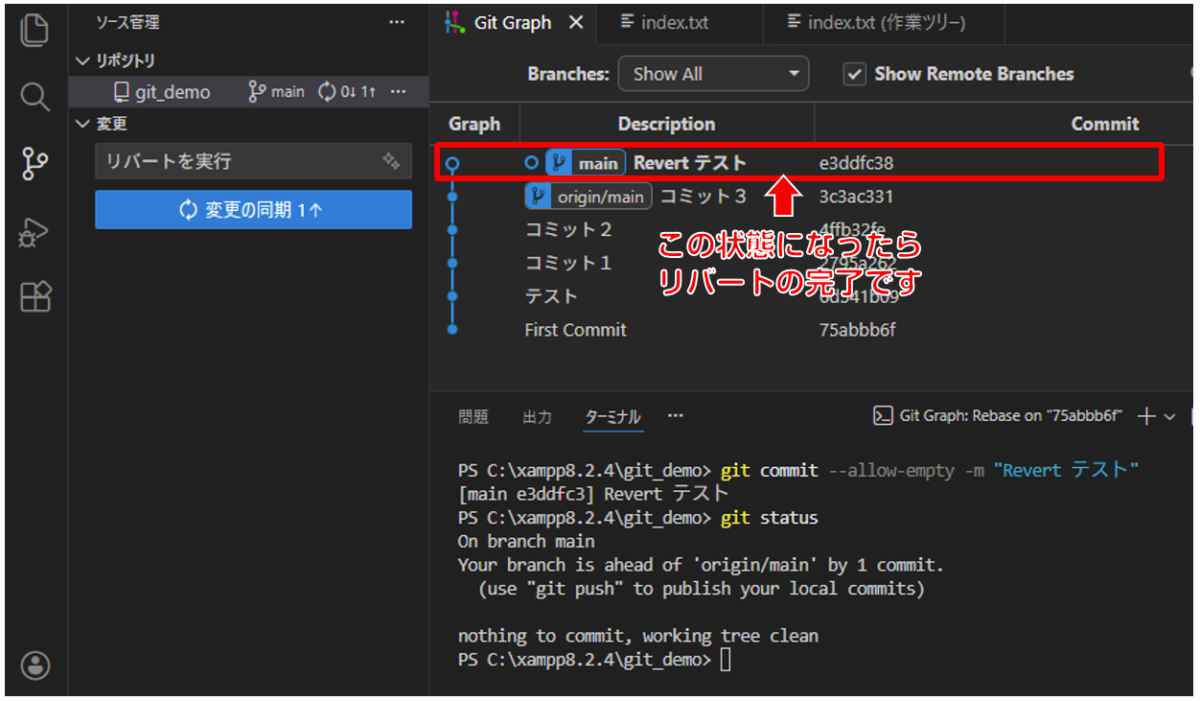Collapse the 変更 section
The width and height of the screenshot is (1200, 701).
pos(84,124)
